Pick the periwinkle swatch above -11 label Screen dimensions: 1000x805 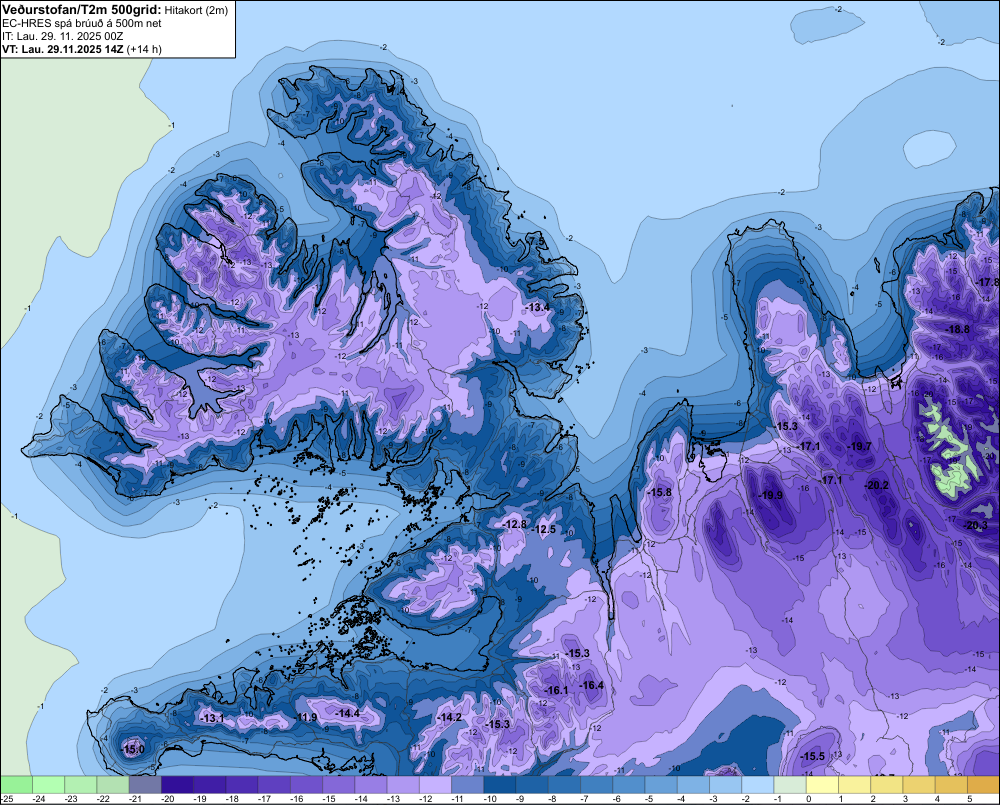click(x=467, y=784)
